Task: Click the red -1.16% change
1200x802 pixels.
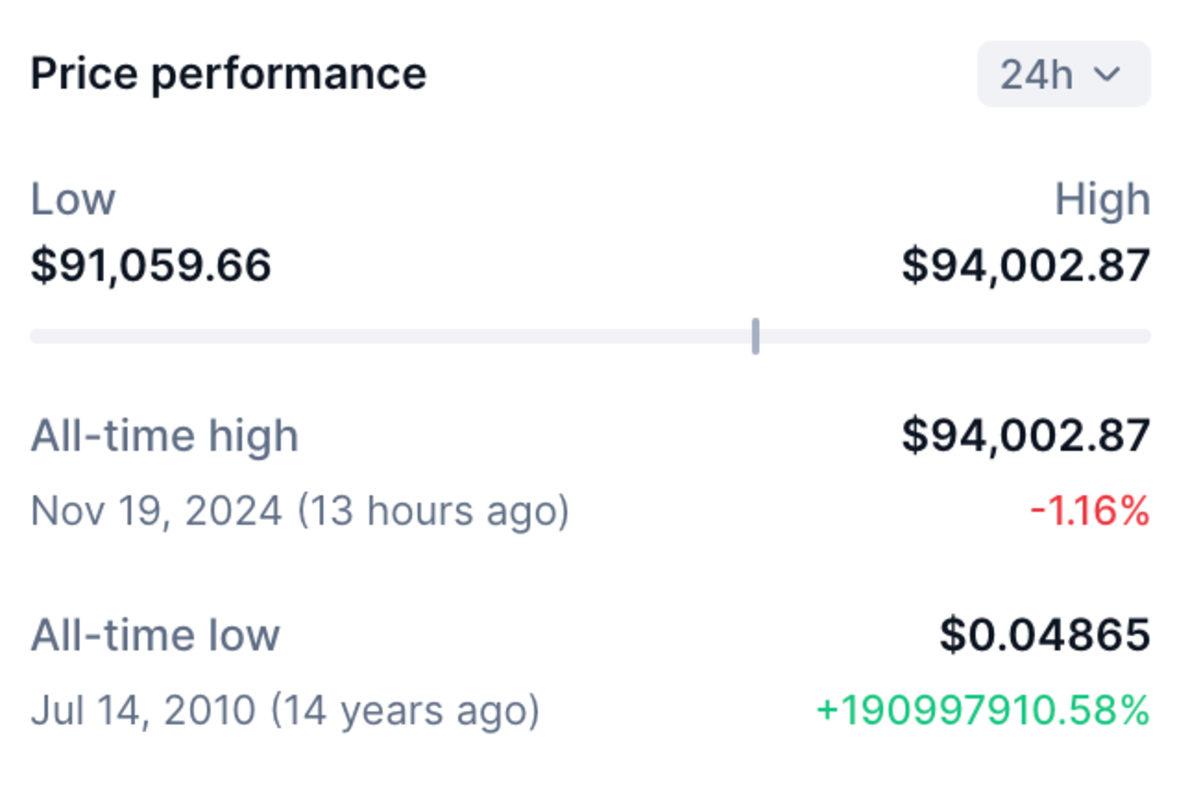Action: coord(1090,511)
